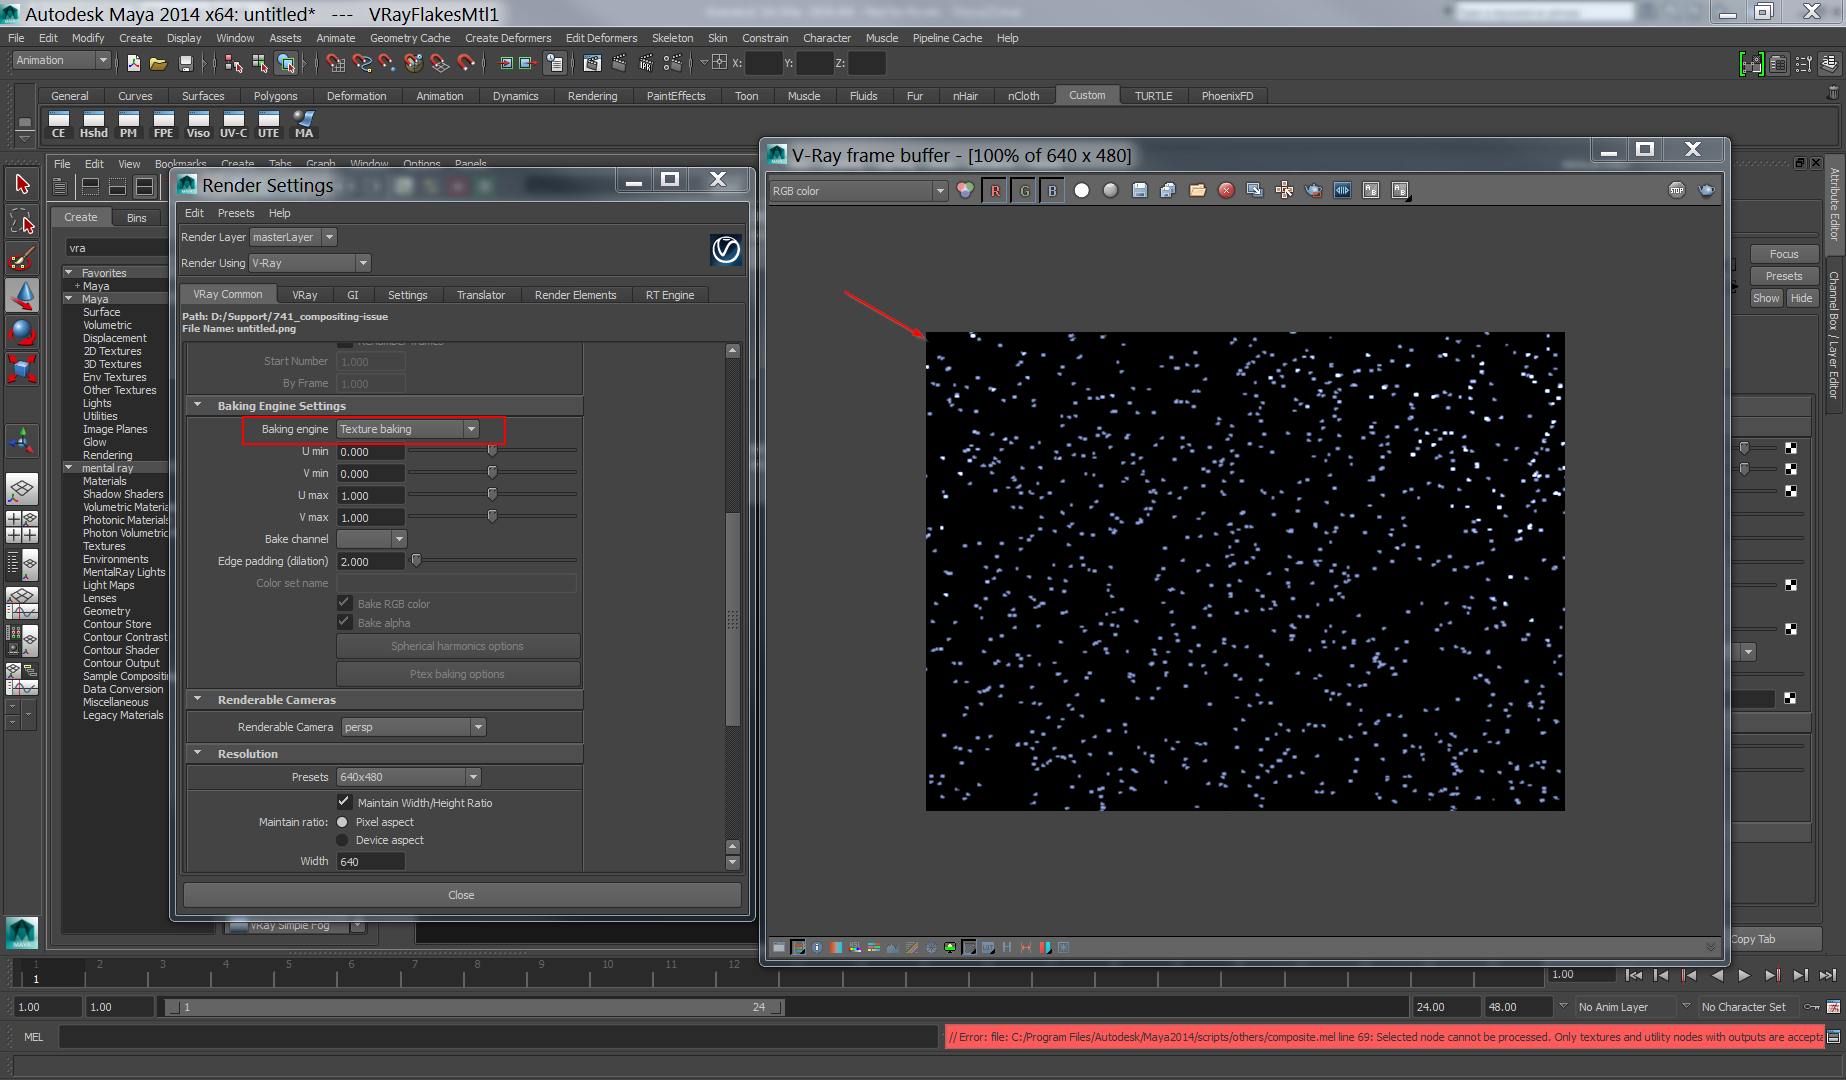Viewport: 1846px width, 1080px height.
Task: Open Render Layer masterLayer dropdown
Action: pyautogui.click(x=292, y=237)
